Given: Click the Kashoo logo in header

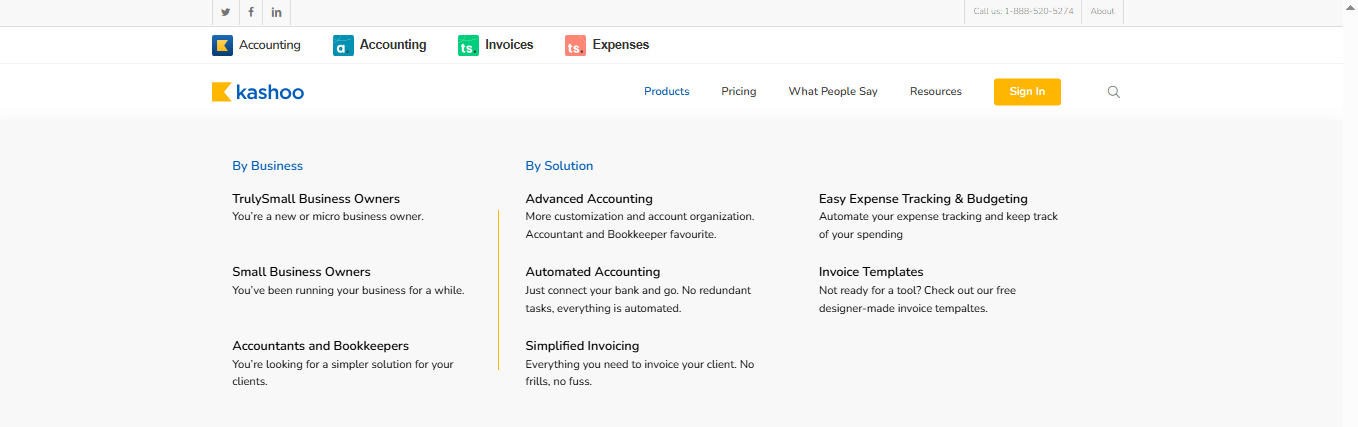Looking at the screenshot, I should point(258,92).
